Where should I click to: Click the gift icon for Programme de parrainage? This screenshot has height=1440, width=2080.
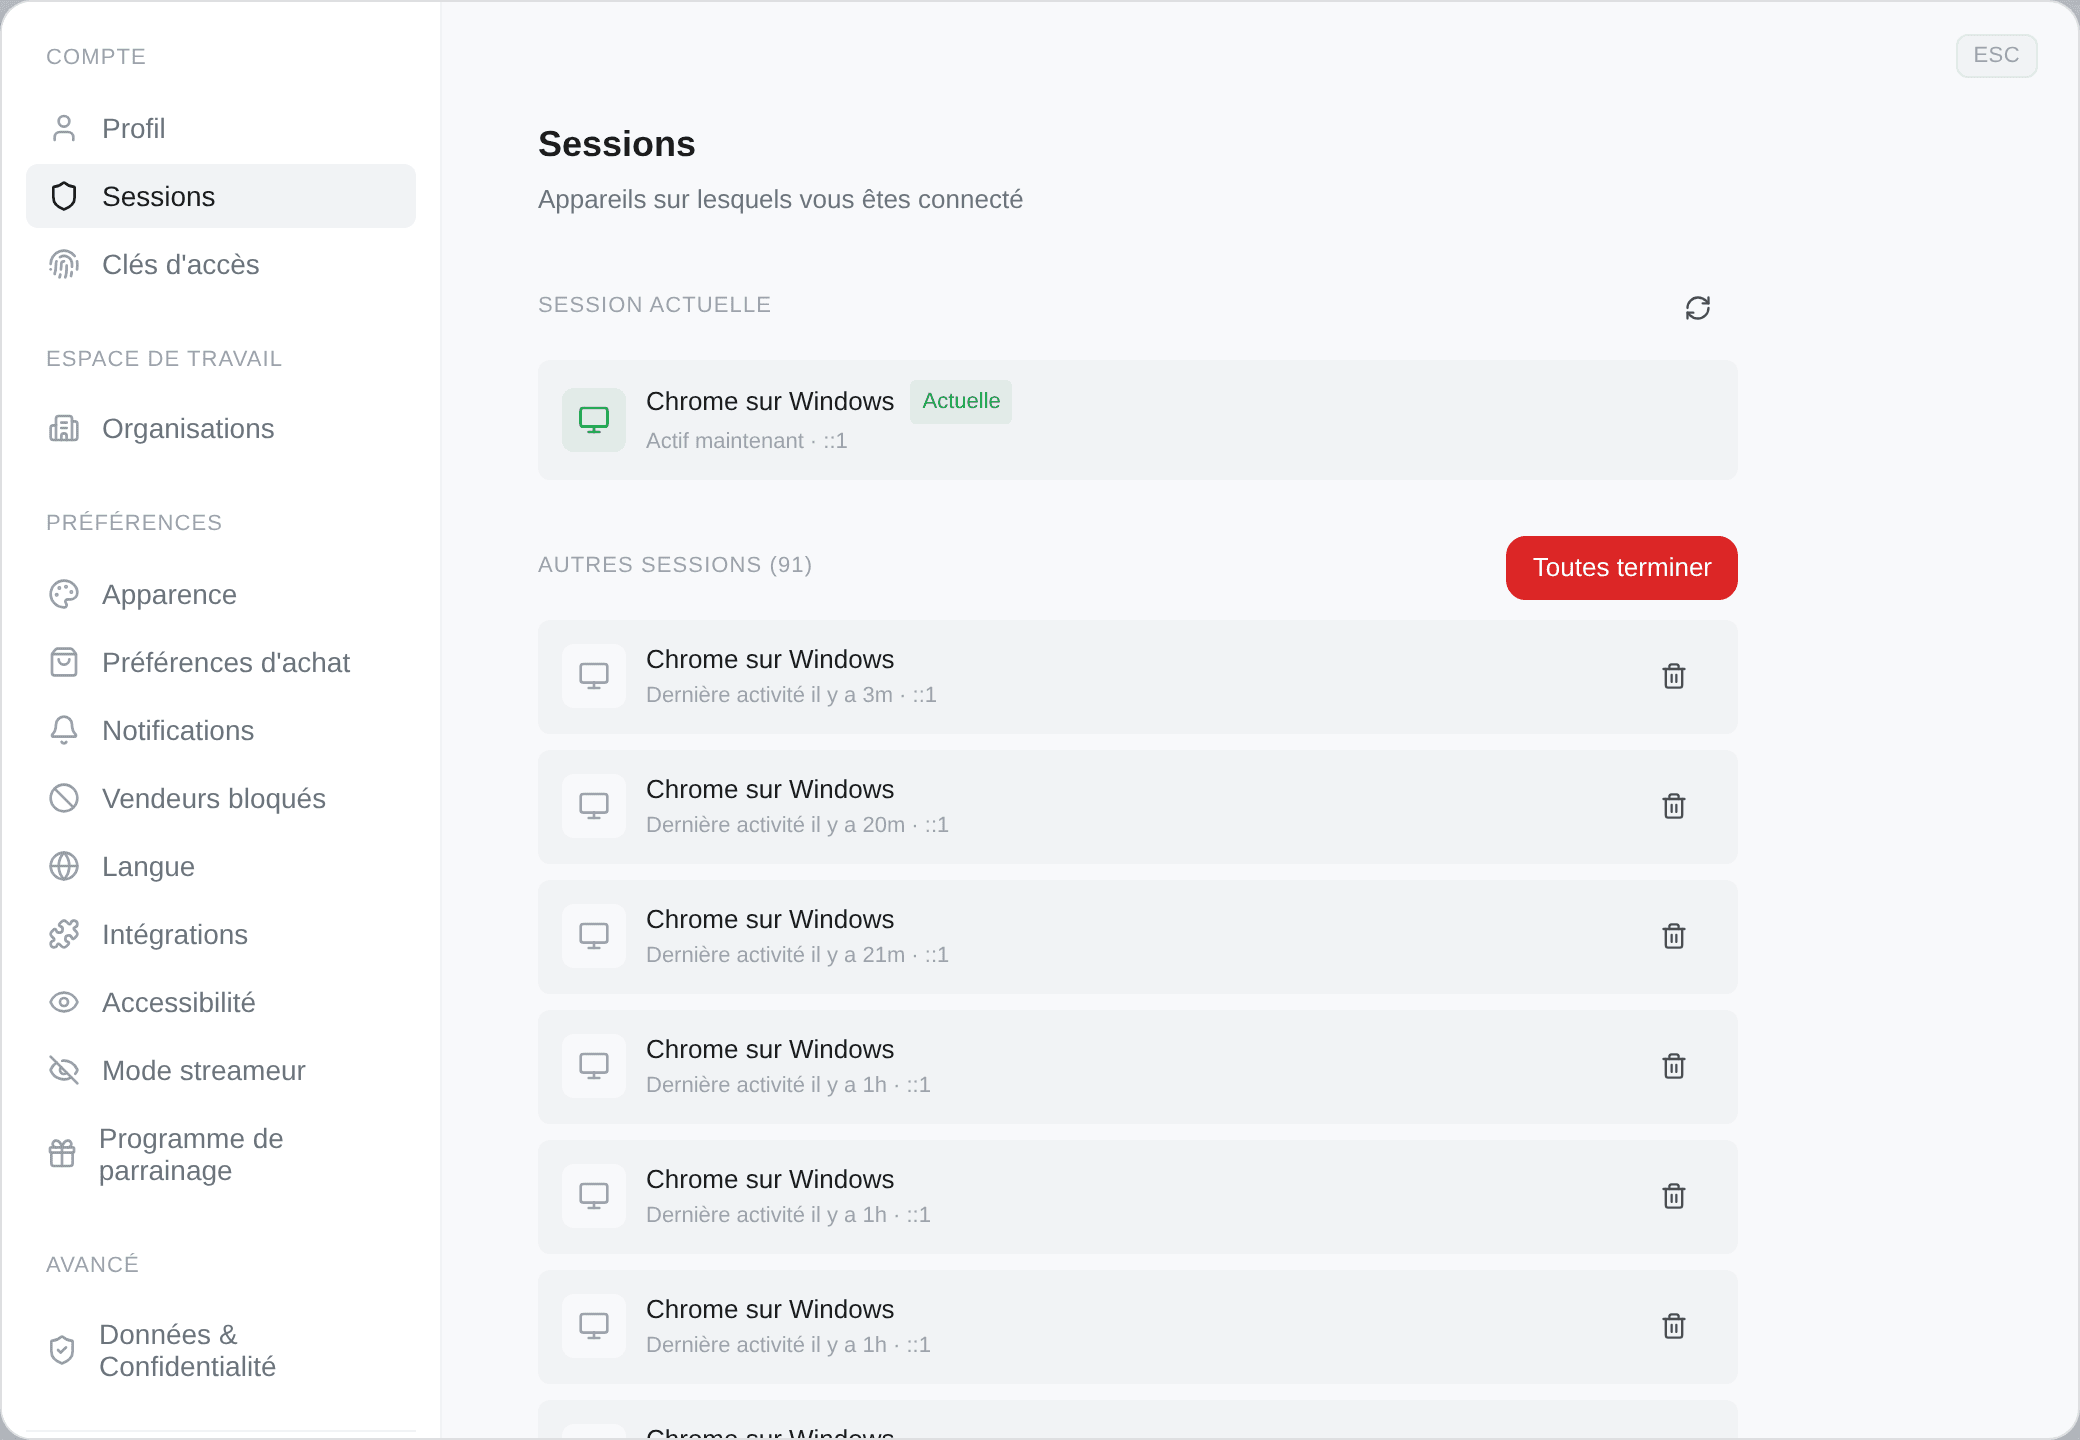[x=62, y=1154]
